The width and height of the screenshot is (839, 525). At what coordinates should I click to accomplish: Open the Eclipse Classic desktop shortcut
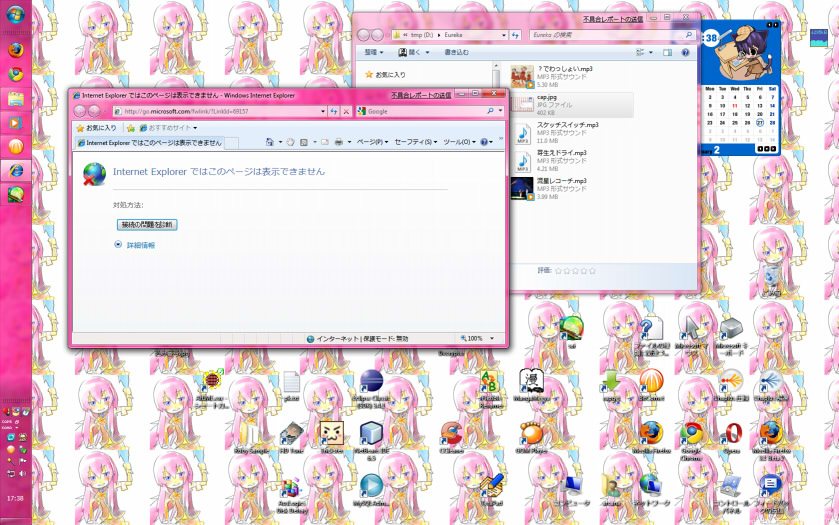(x=371, y=389)
